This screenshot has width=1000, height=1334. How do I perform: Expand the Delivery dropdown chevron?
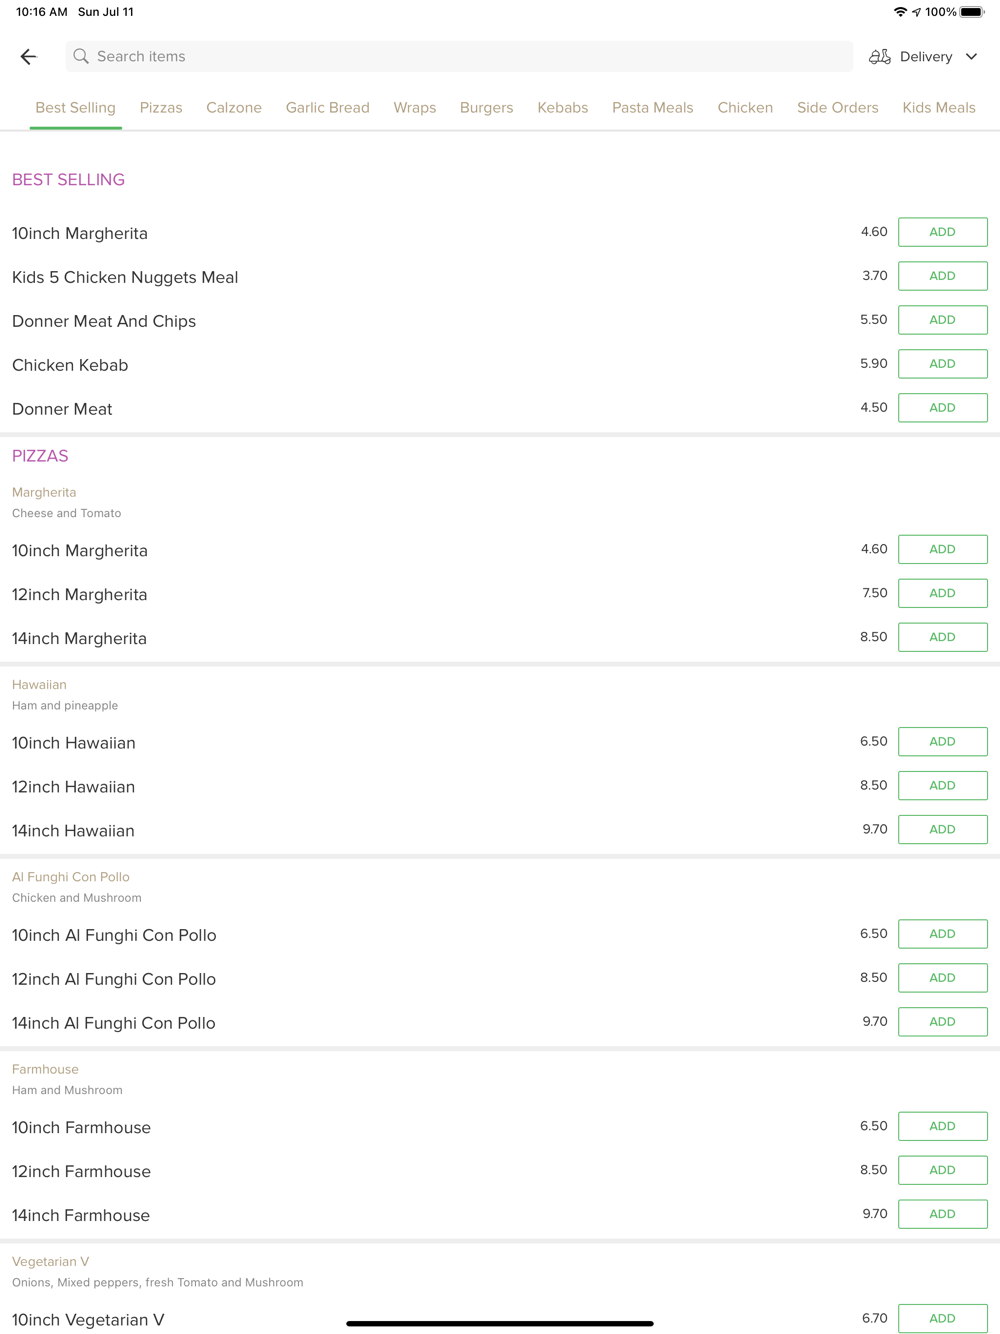(971, 57)
